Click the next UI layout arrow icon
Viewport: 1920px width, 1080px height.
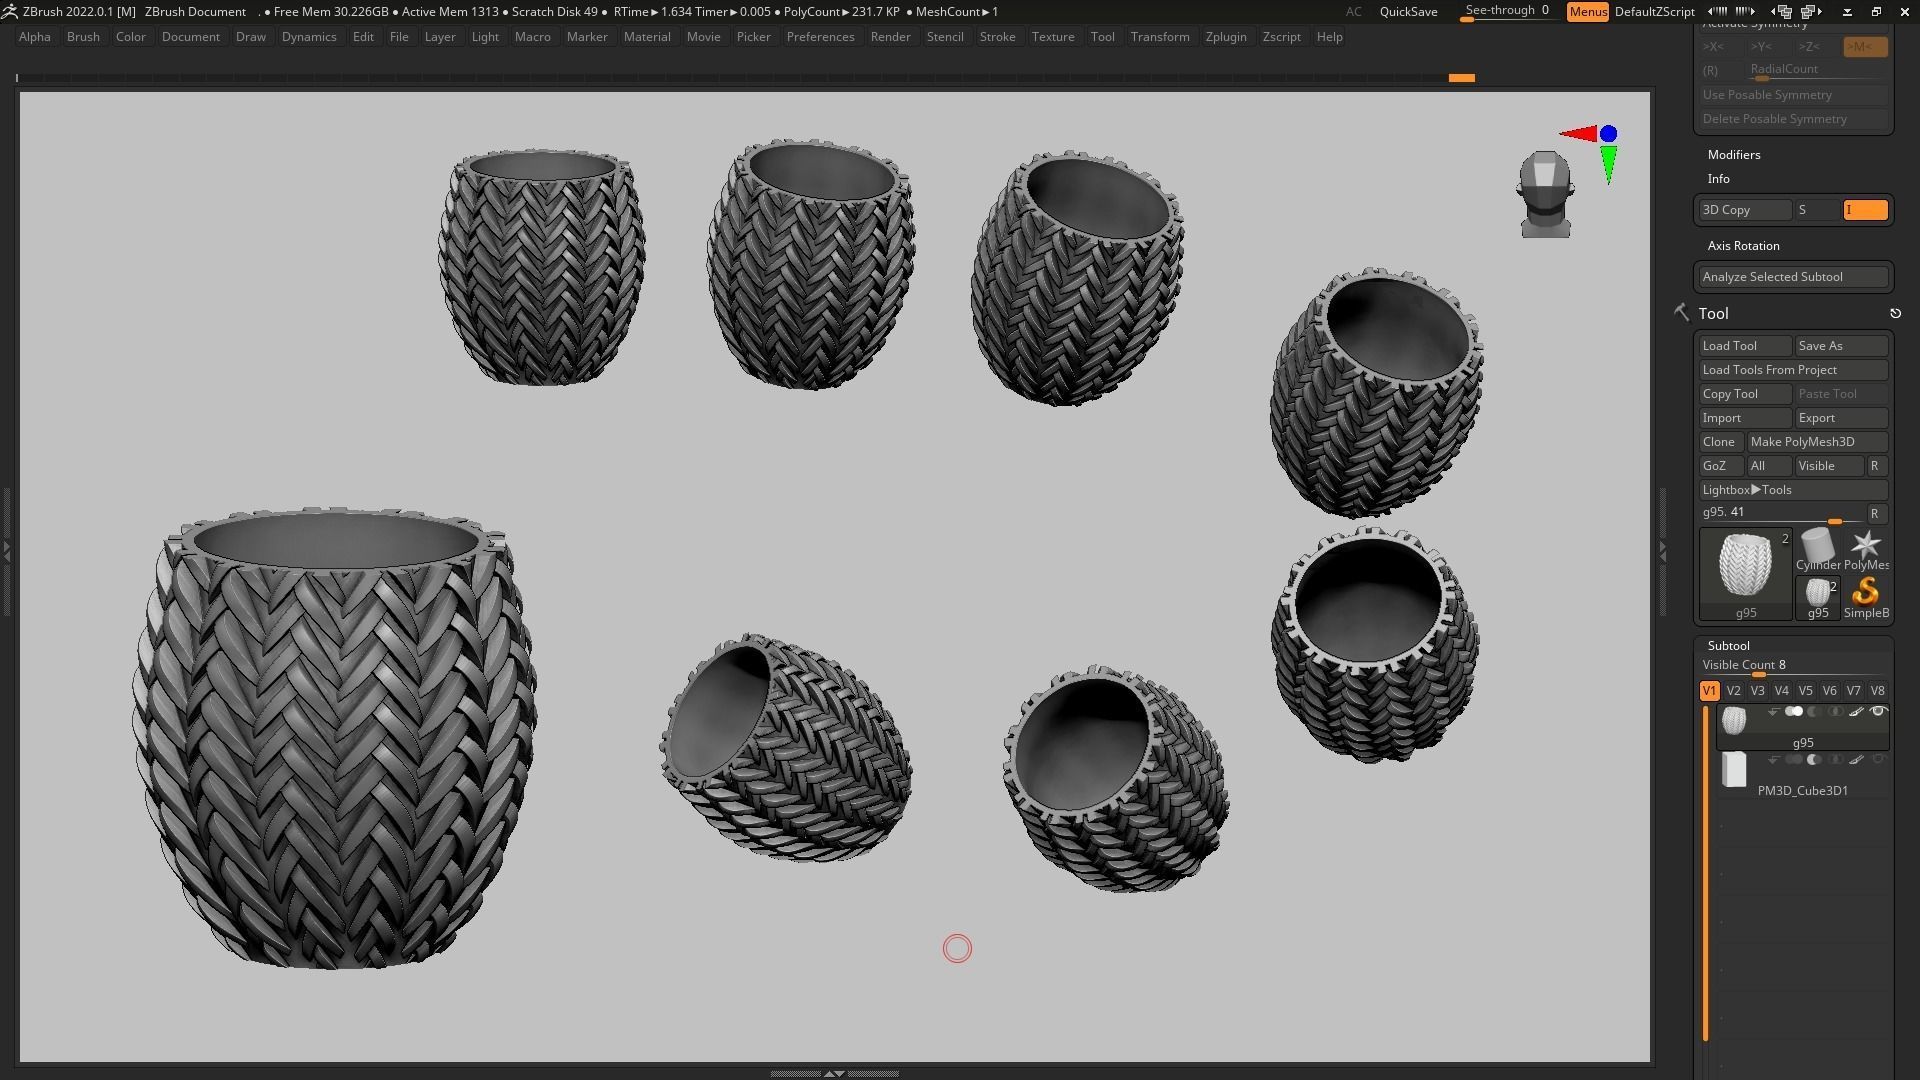[1811, 12]
